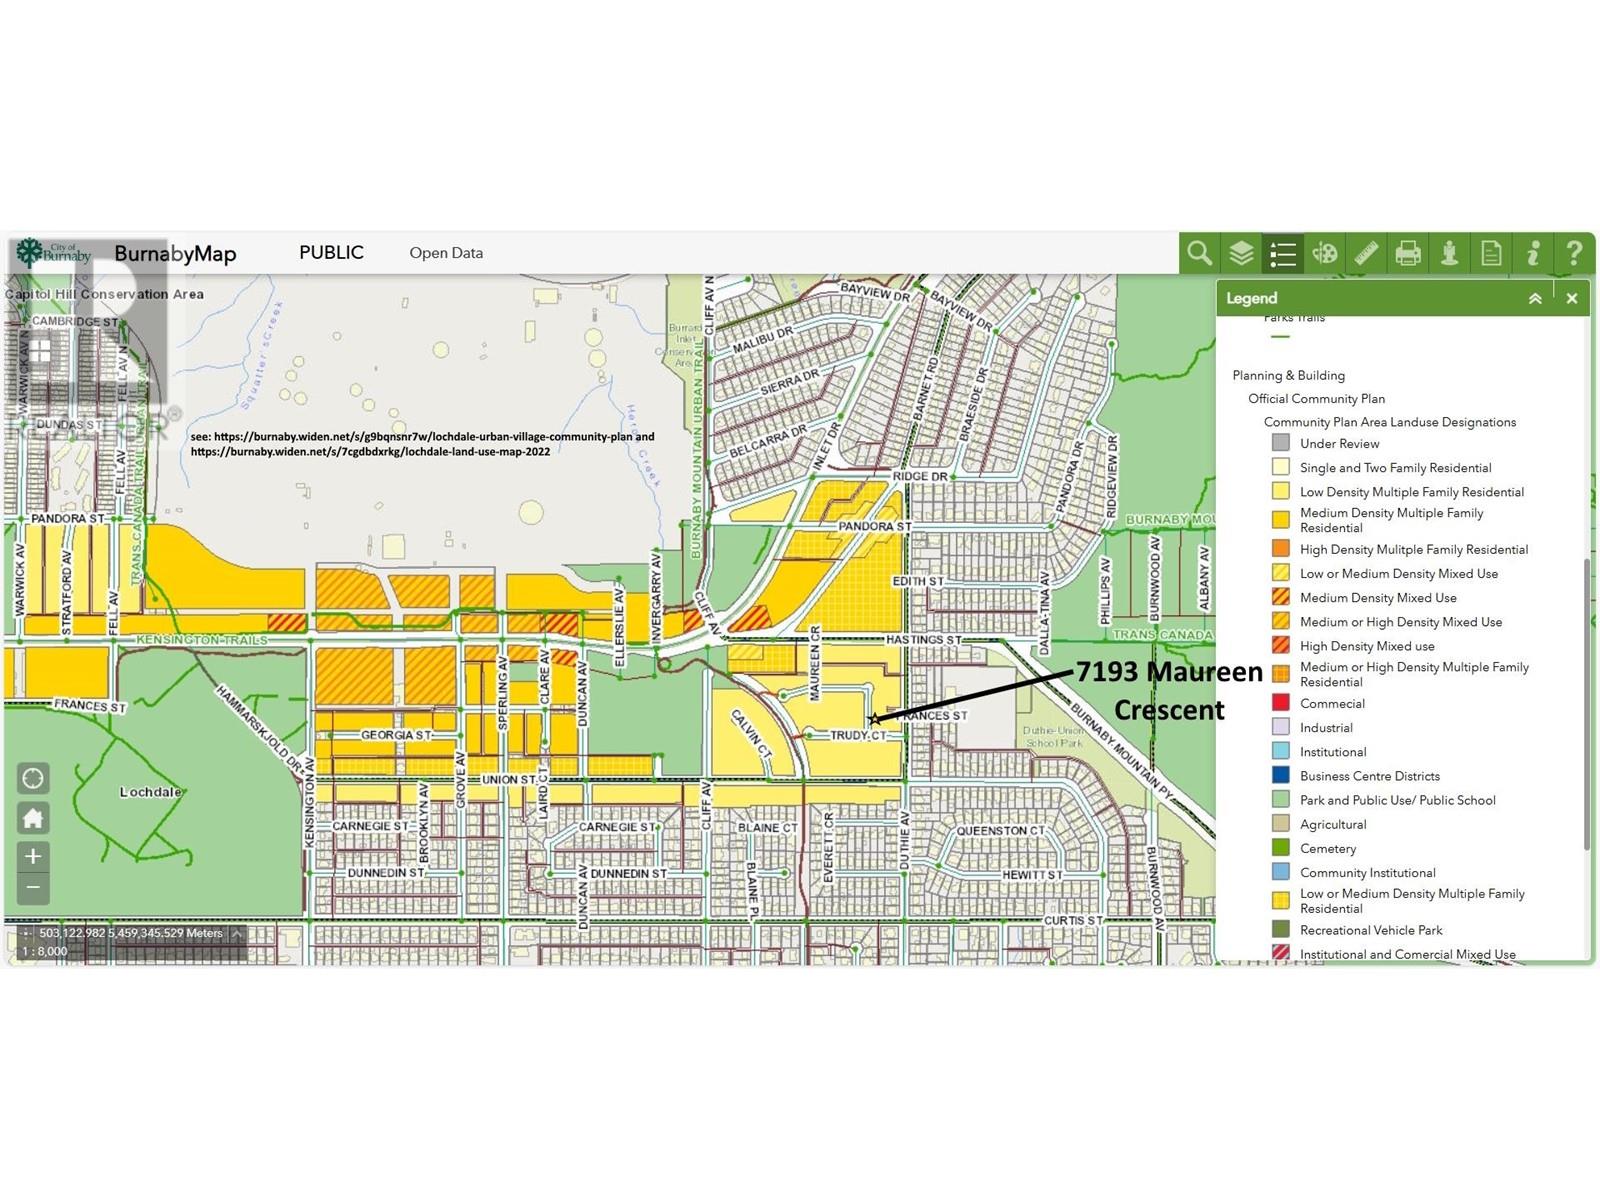
Task: Open the report document icon
Action: tap(1491, 254)
